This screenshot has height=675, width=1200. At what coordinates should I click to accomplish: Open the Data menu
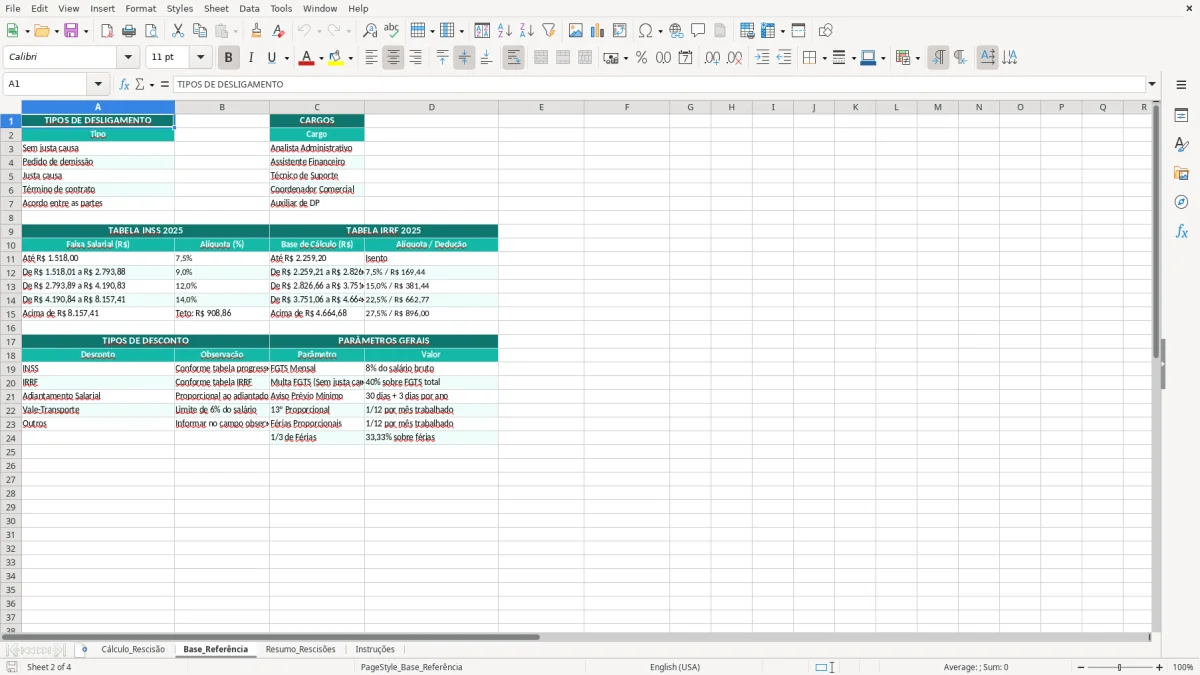[249, 8]
